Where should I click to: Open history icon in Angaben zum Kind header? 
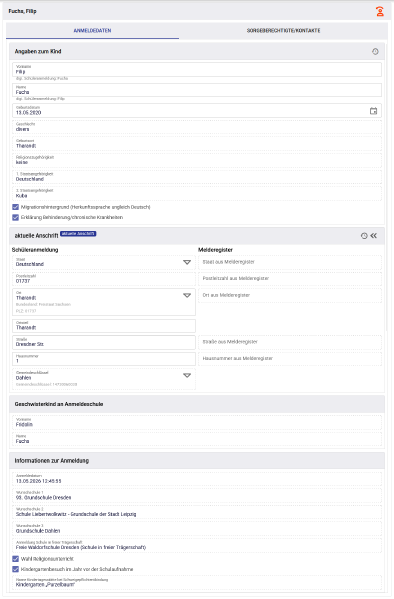375,52
